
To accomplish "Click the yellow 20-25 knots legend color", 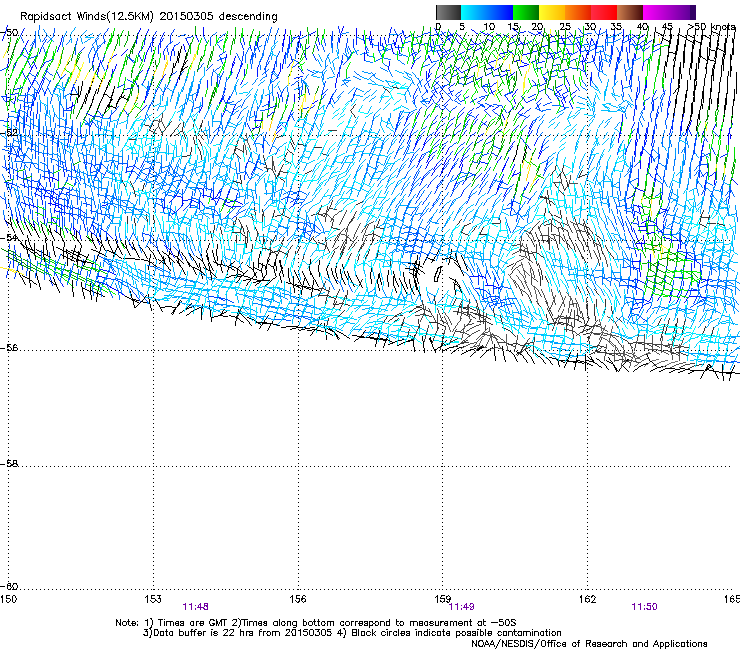I will coord(552,12).
